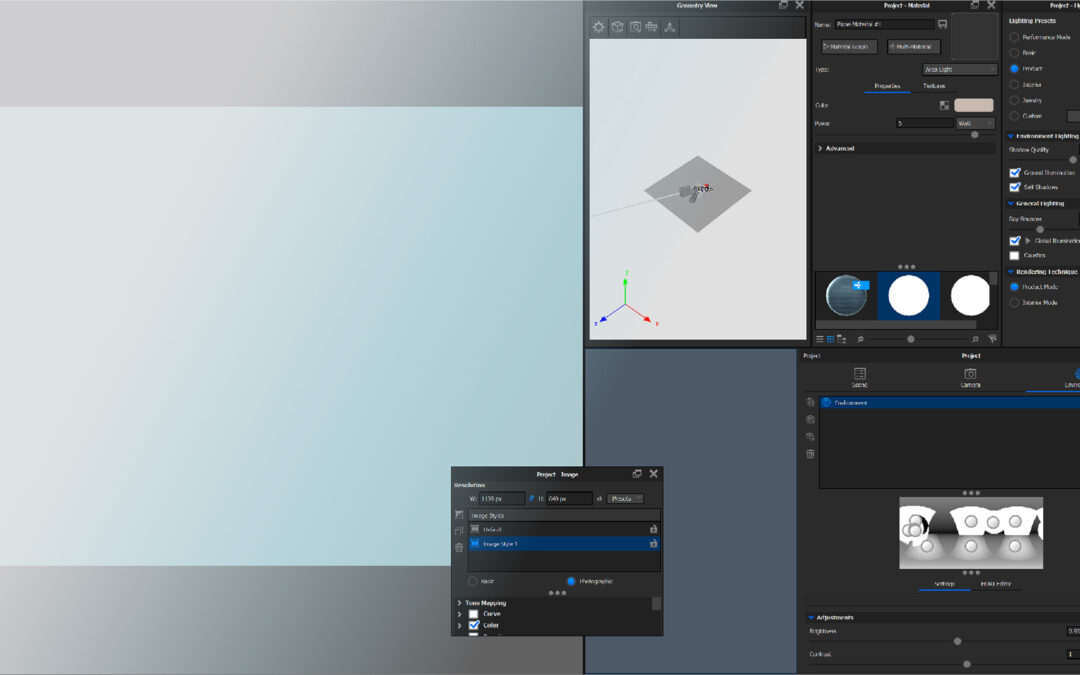The height and width of the screenshot is (675, 1080).
Task: Open Geometry View settings gear
Action: coord(599,27)
